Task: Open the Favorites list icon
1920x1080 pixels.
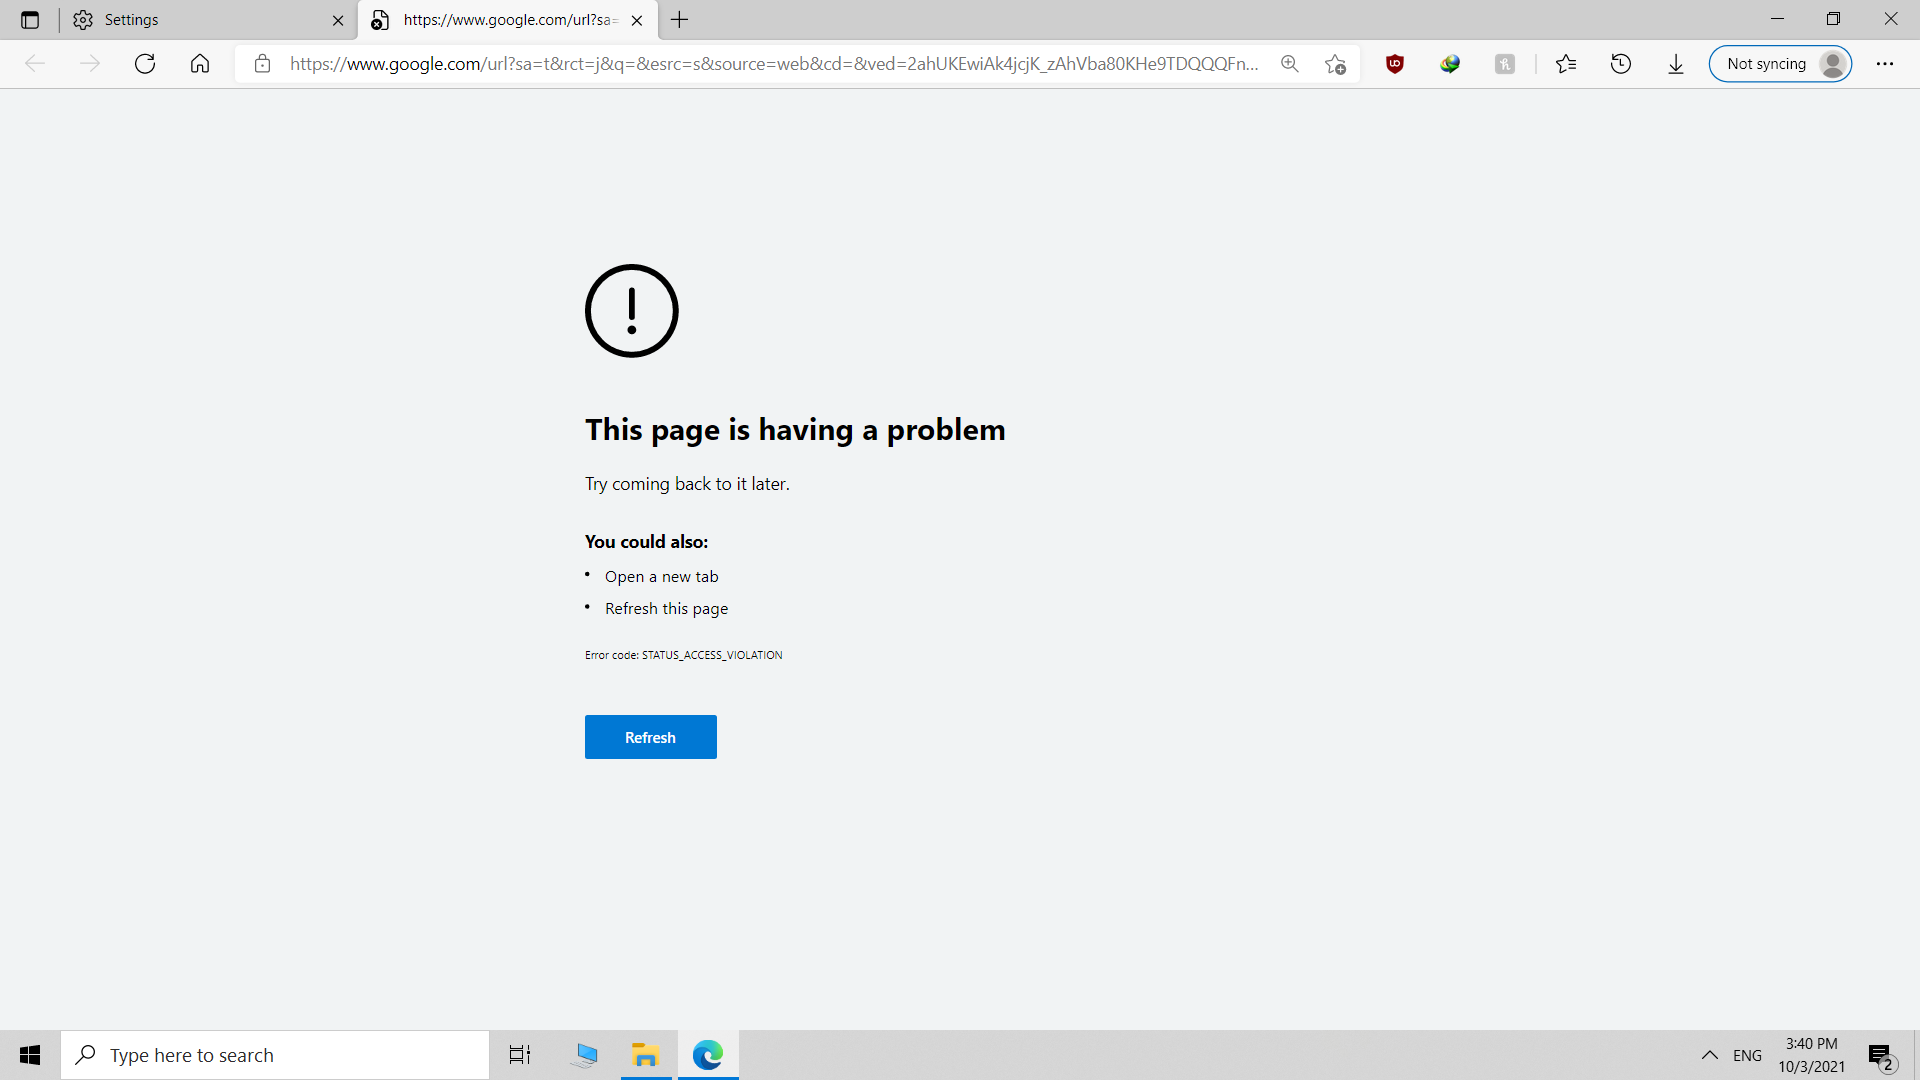Action: coord(1566,64)
